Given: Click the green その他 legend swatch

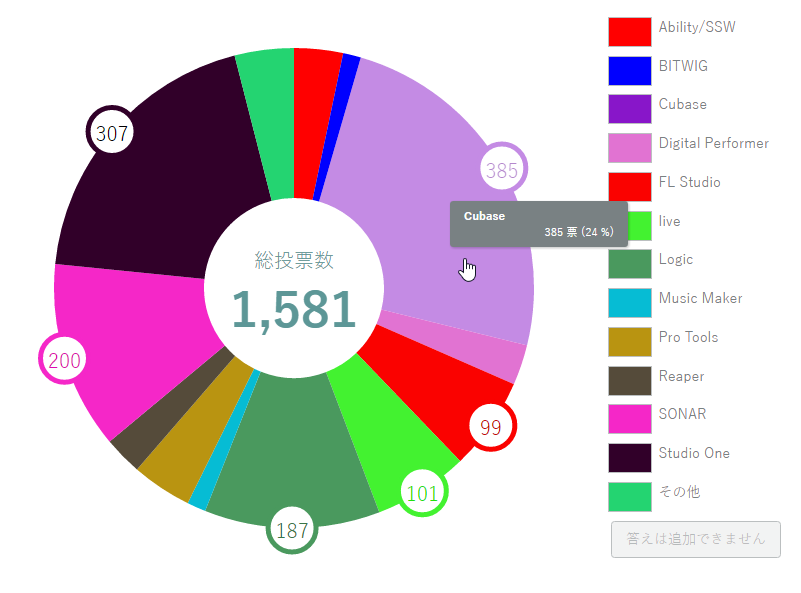Looking at the screenshot, I should coord(629,496).
